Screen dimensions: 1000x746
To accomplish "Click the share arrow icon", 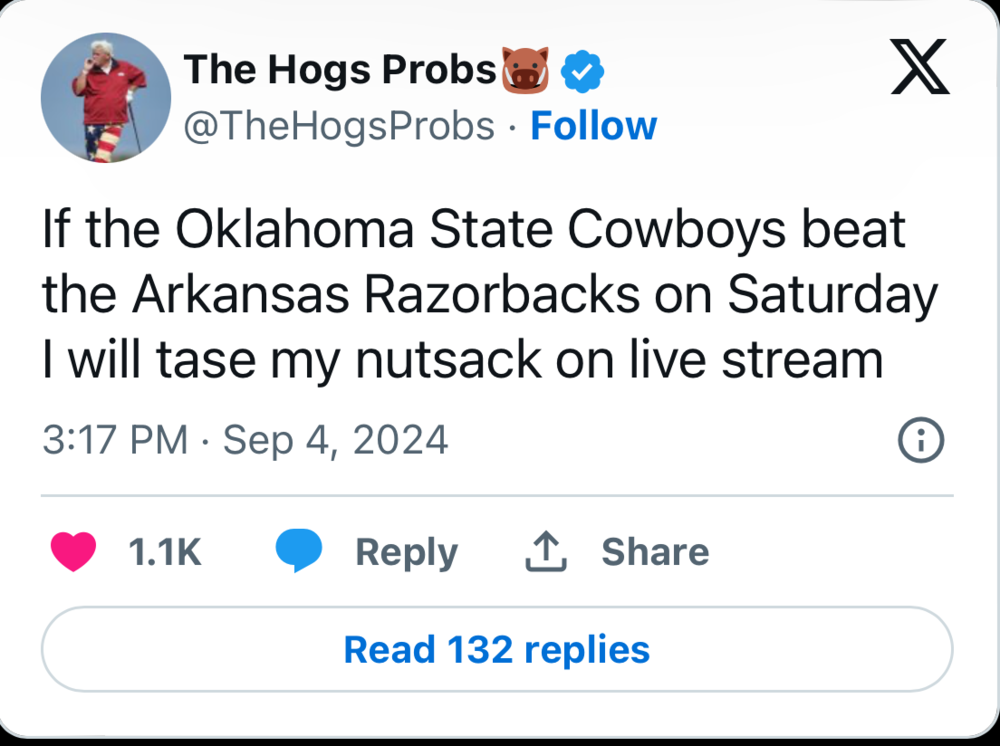I will coord(546,552).
